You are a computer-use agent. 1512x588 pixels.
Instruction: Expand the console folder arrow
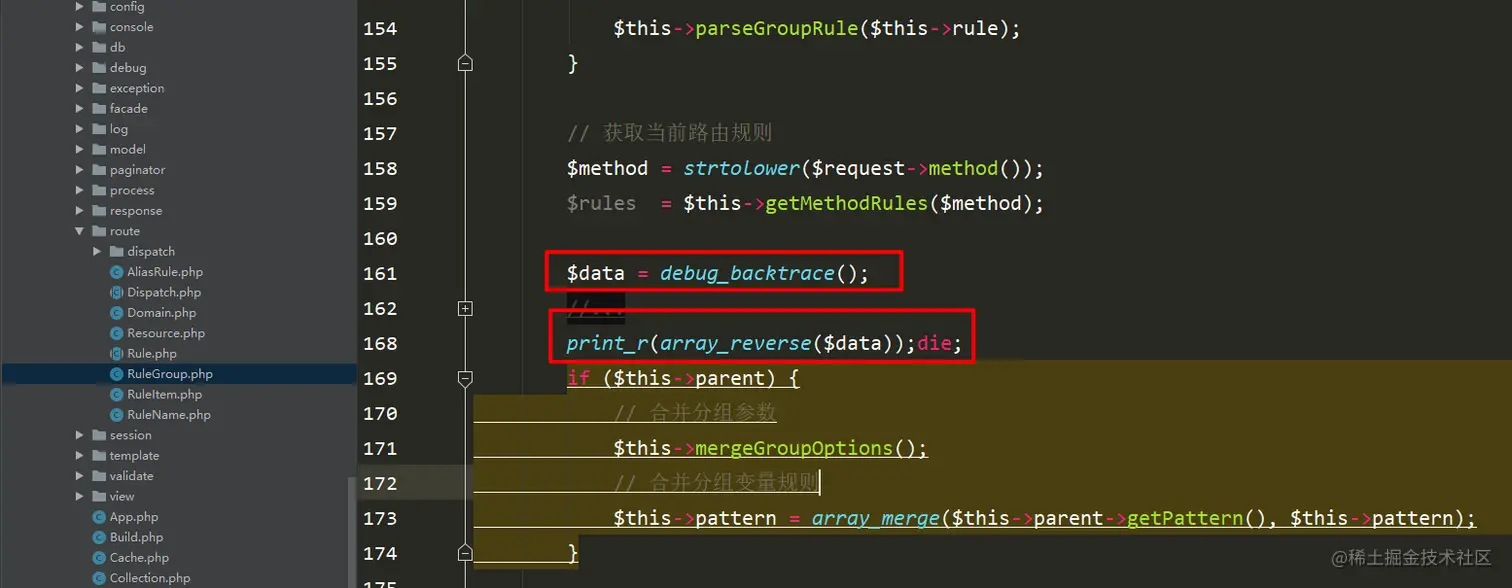pos(80,27)
